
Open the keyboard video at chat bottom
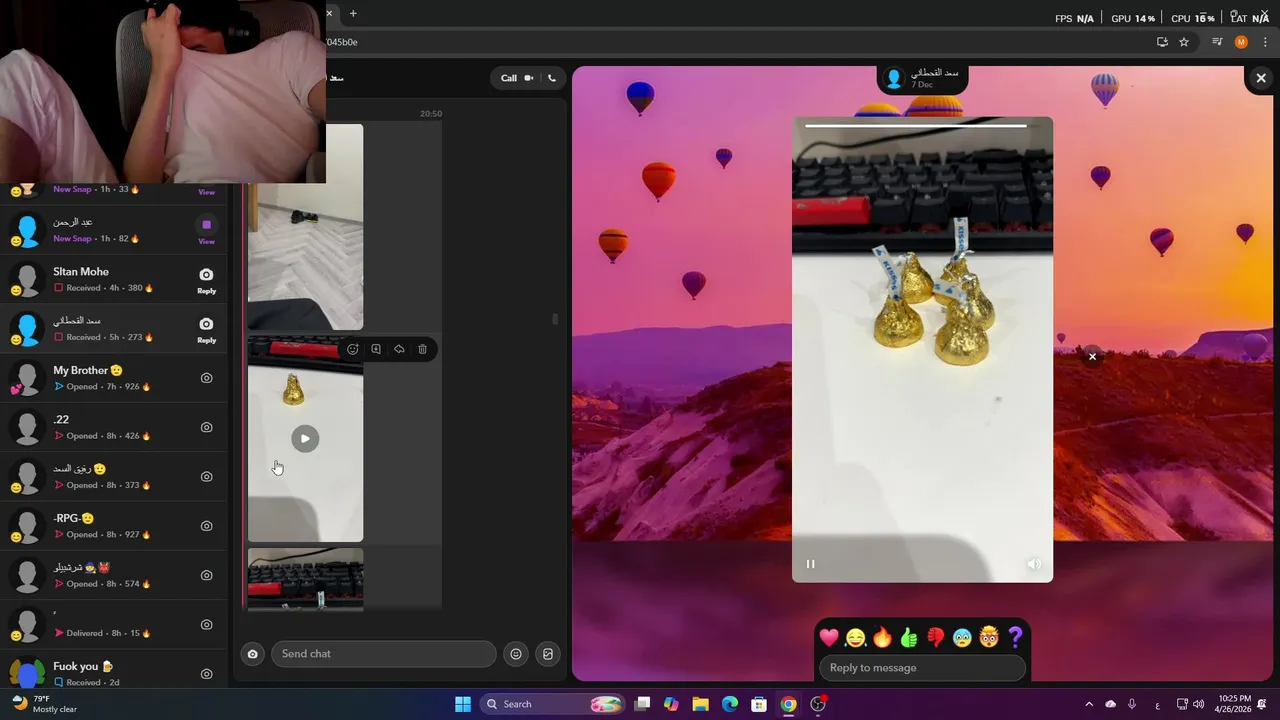pyautogui.click(x=305, y=579)
